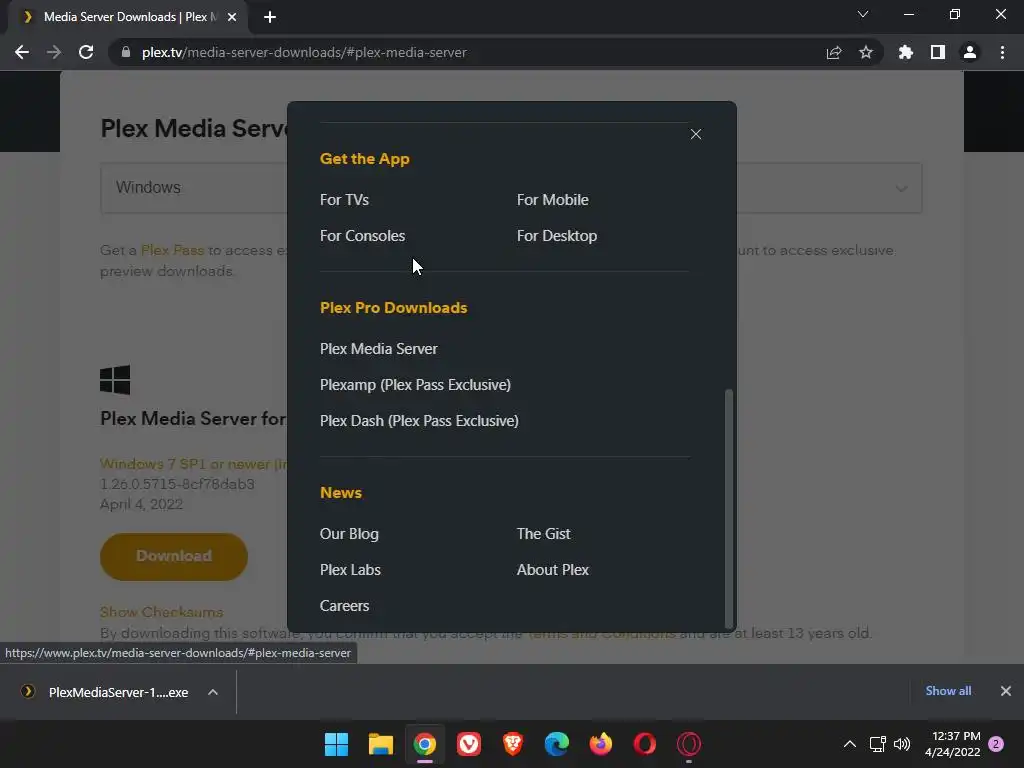Open Vivaldi browser from taskbar
The width and height of the screenshot is (1024, 768).
(469, 744)
